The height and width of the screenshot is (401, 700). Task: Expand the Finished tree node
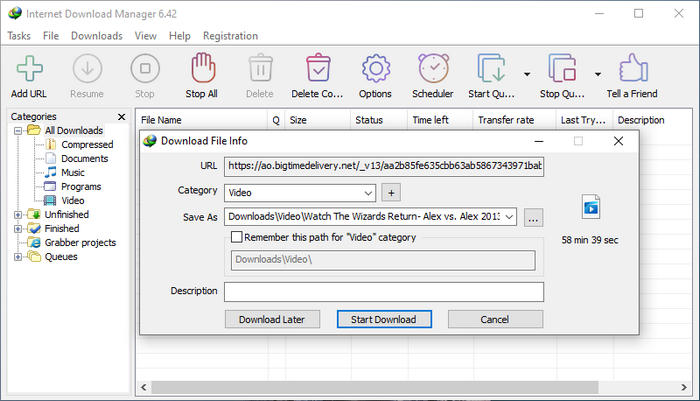(18, 229)
